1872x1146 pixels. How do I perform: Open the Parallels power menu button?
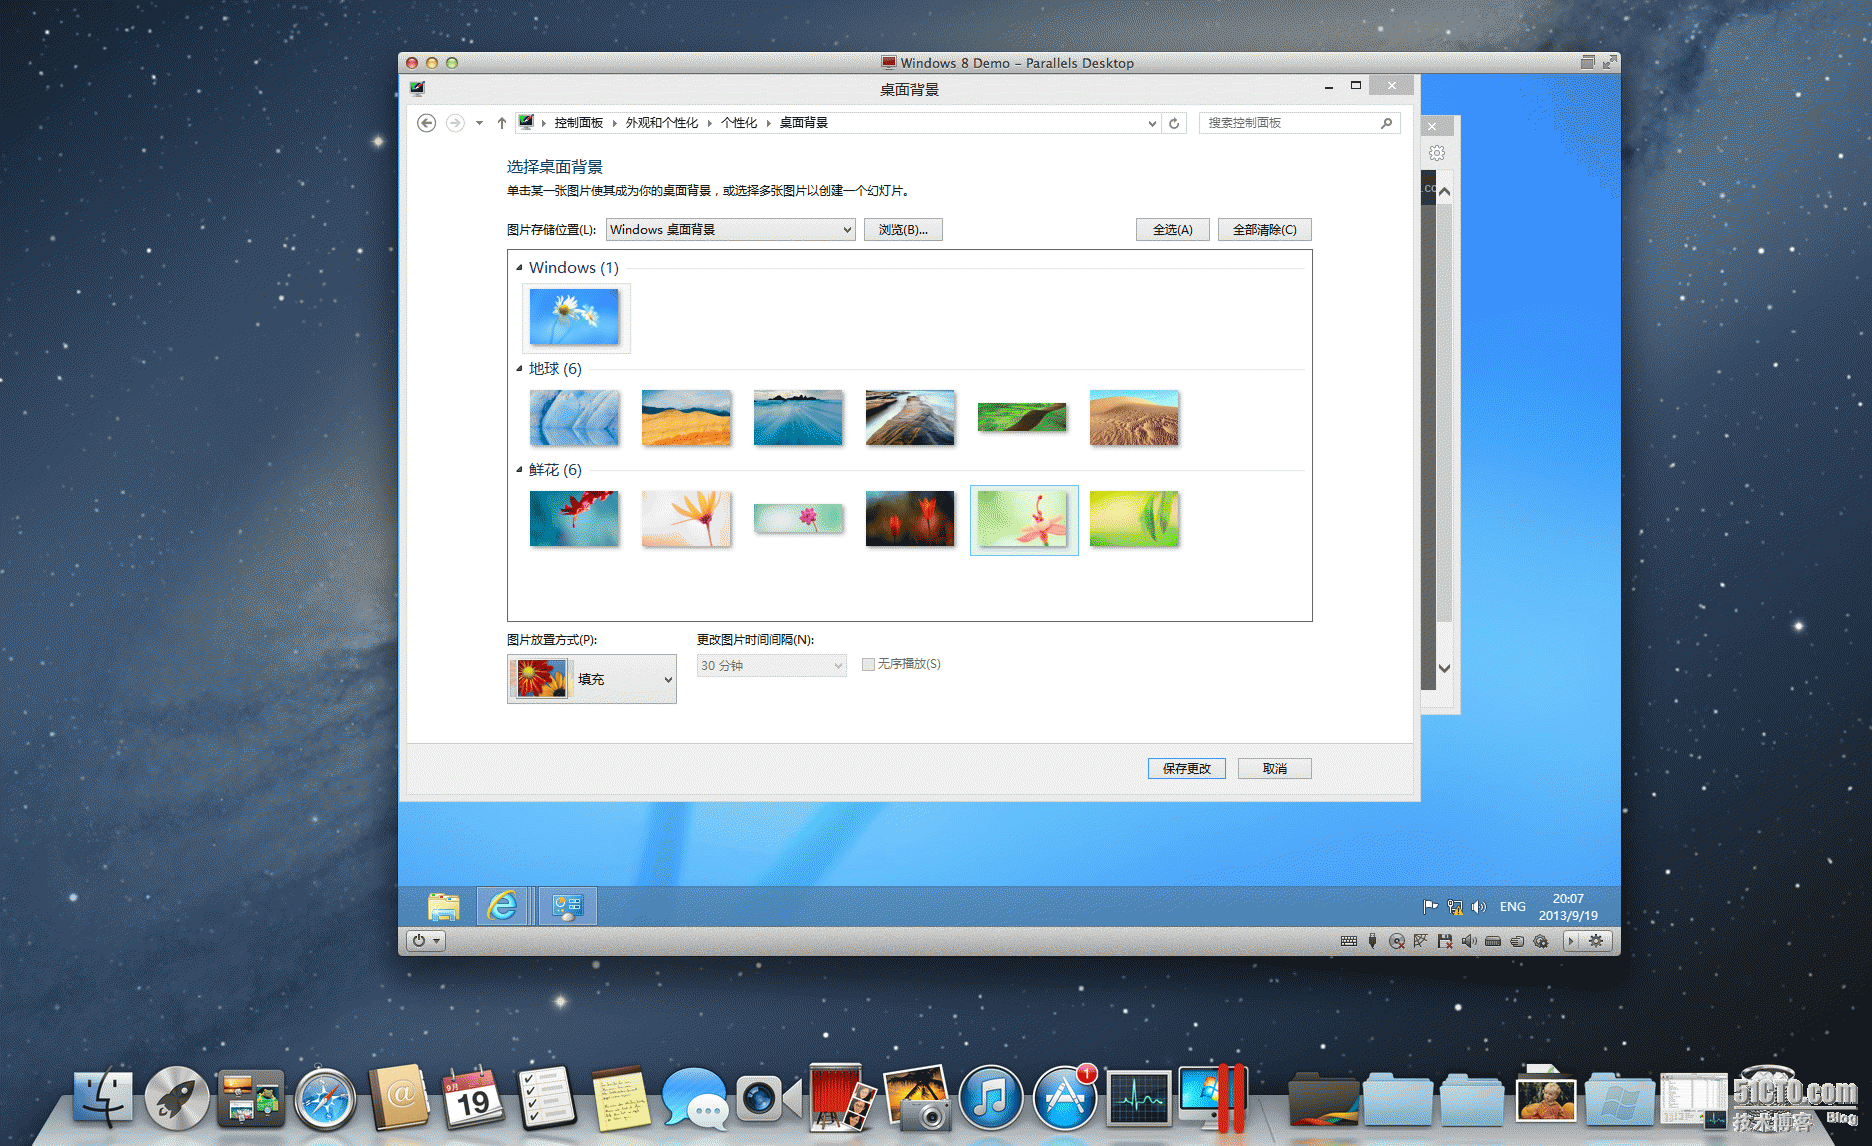(425, 941)
